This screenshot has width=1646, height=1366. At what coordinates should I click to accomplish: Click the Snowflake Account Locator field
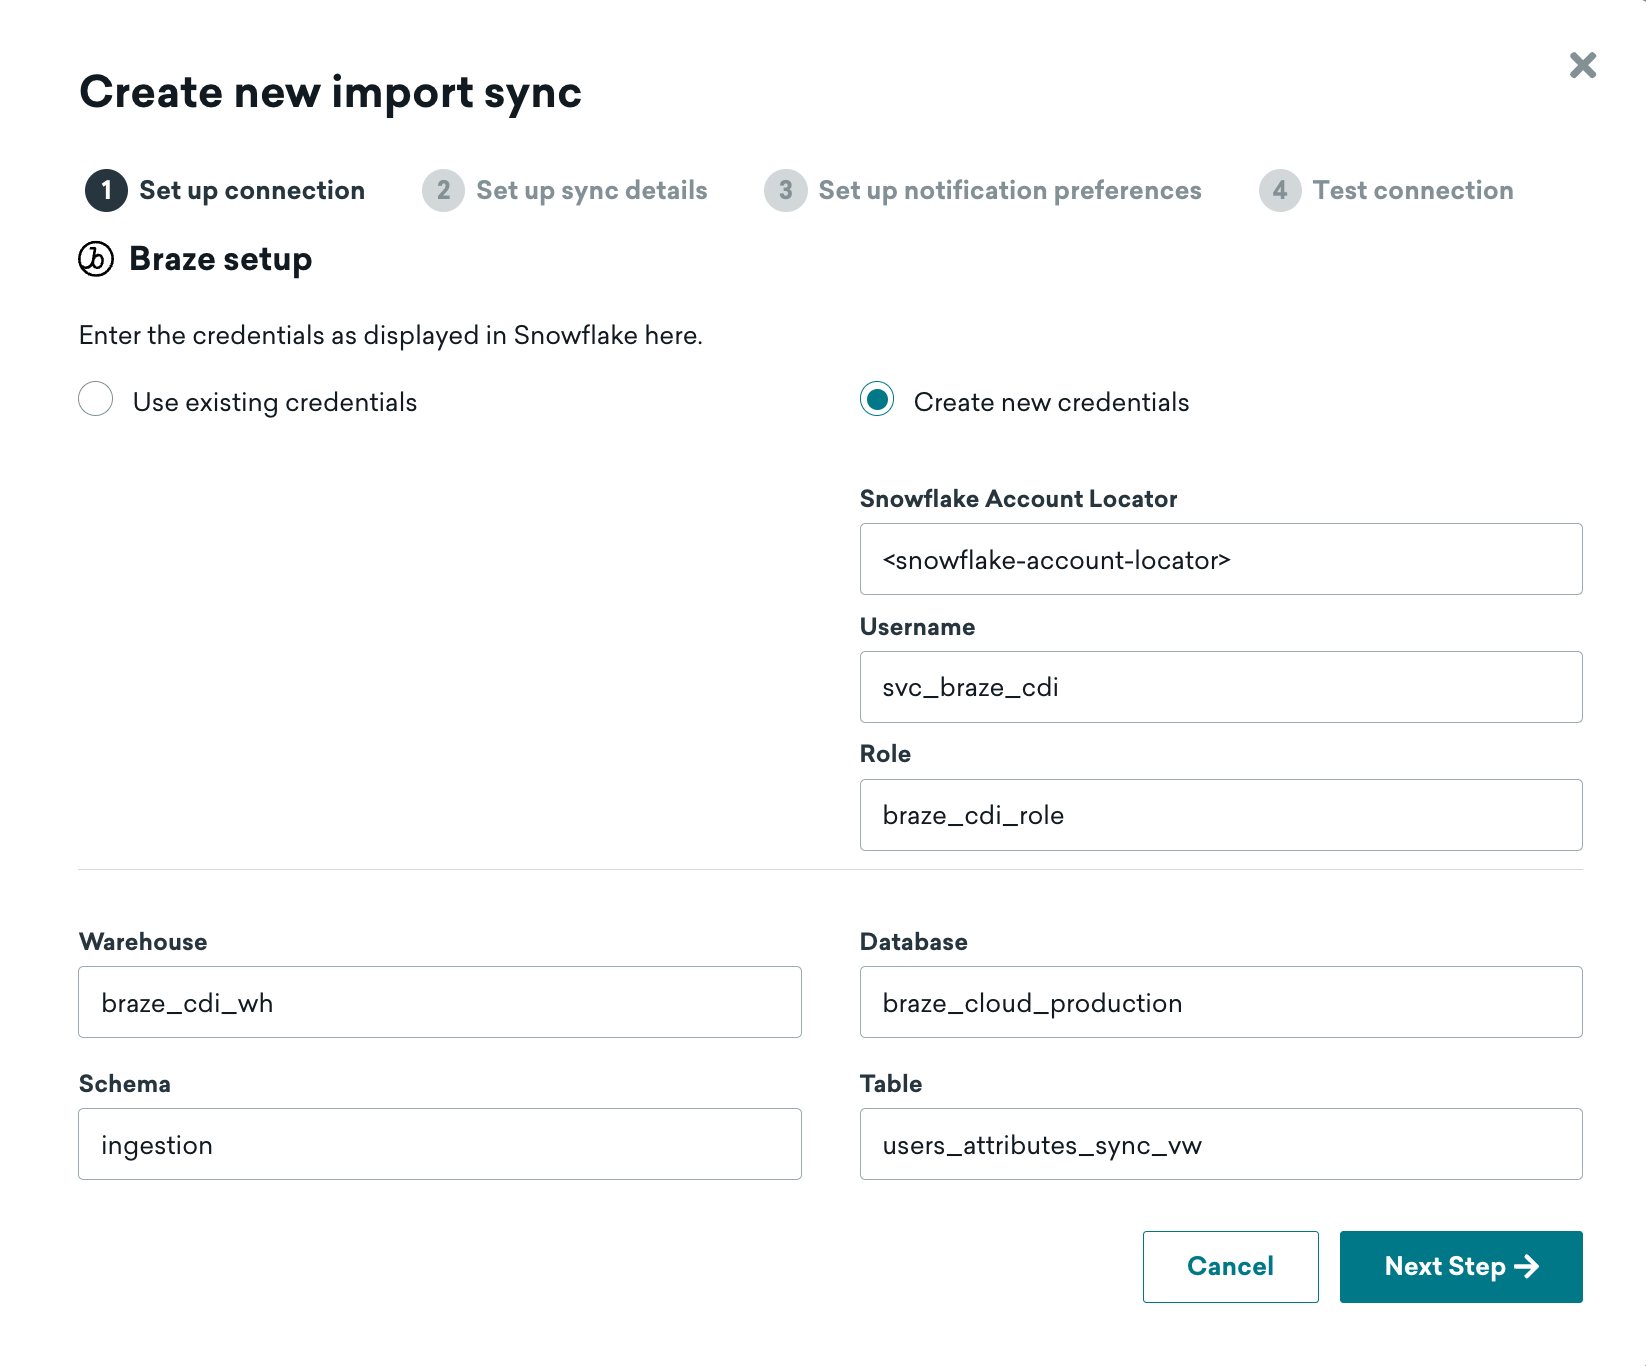click(1220, 559)
